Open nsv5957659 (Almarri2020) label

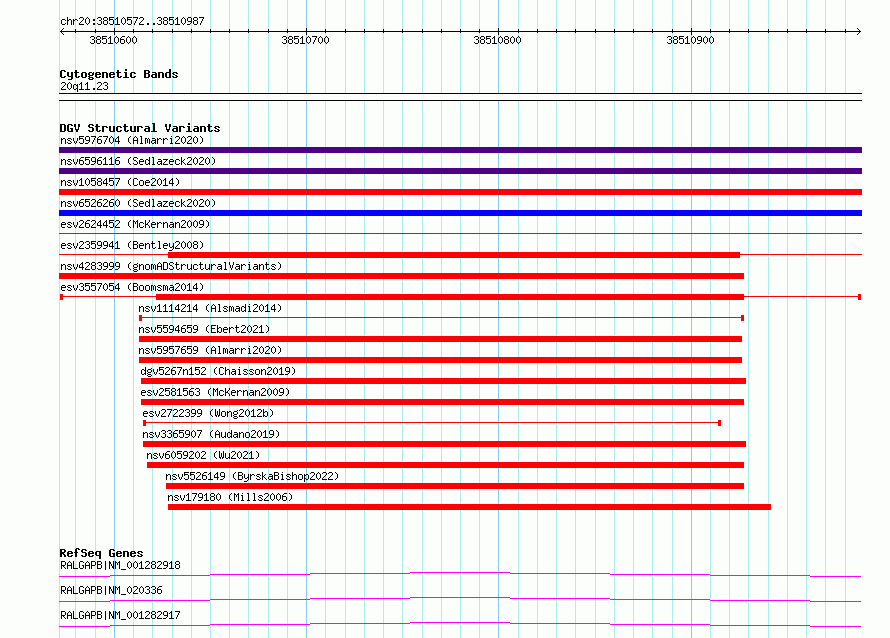point(210,350)
